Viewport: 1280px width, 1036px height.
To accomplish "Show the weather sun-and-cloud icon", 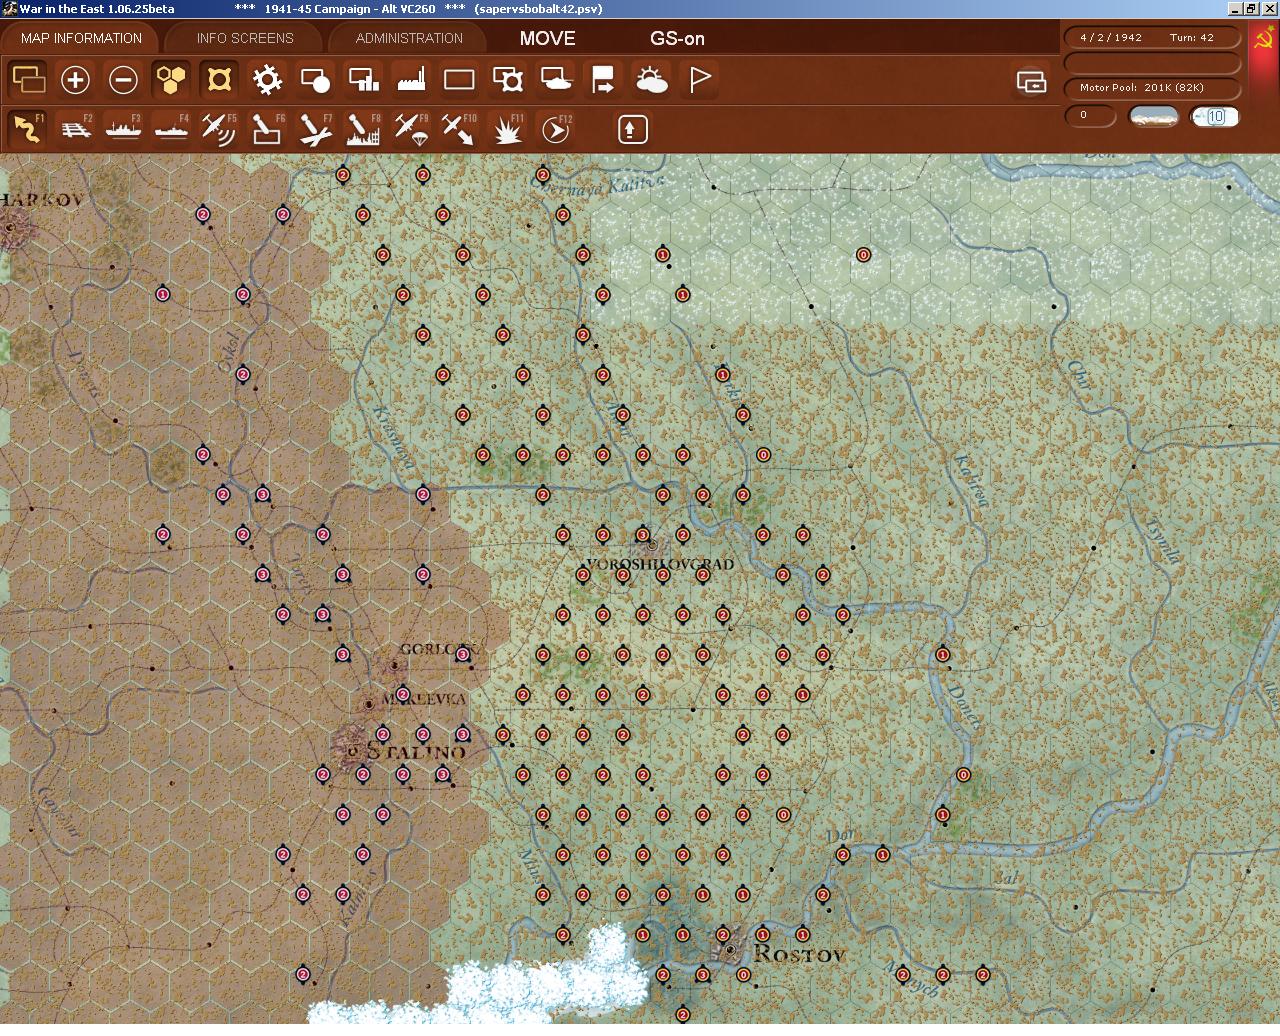I will [x=651, y=79].
